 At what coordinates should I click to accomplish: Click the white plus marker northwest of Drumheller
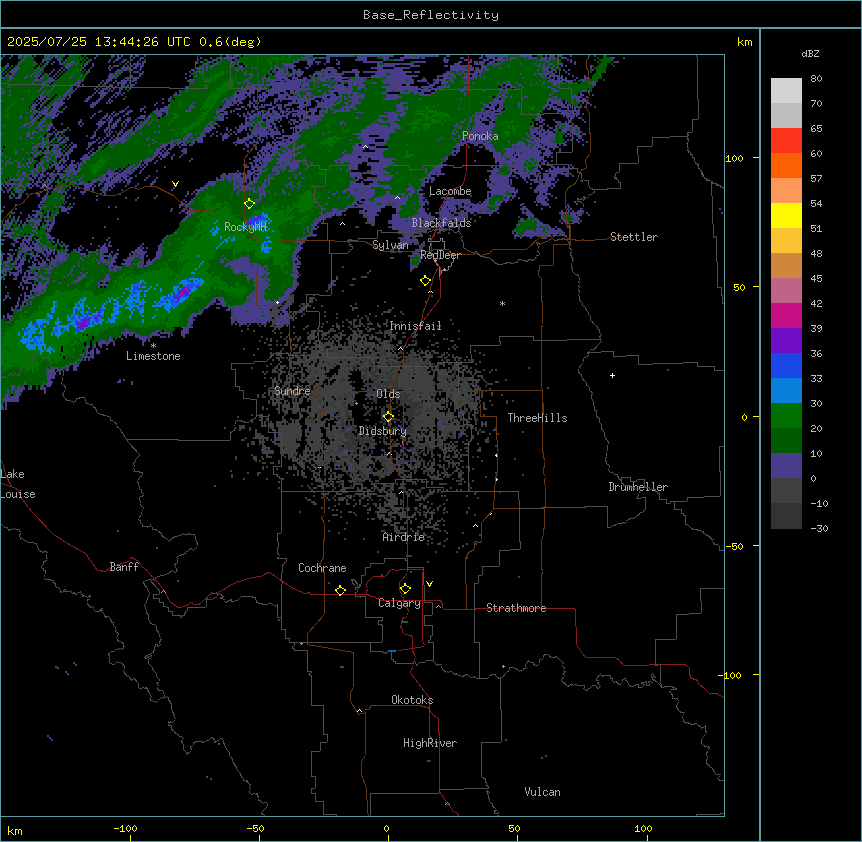point(612,375)
